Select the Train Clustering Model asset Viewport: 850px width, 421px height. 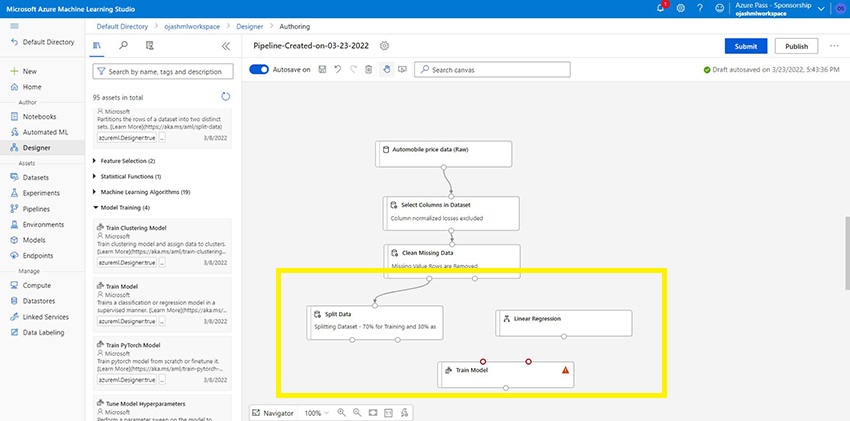(x=162, y=246)
